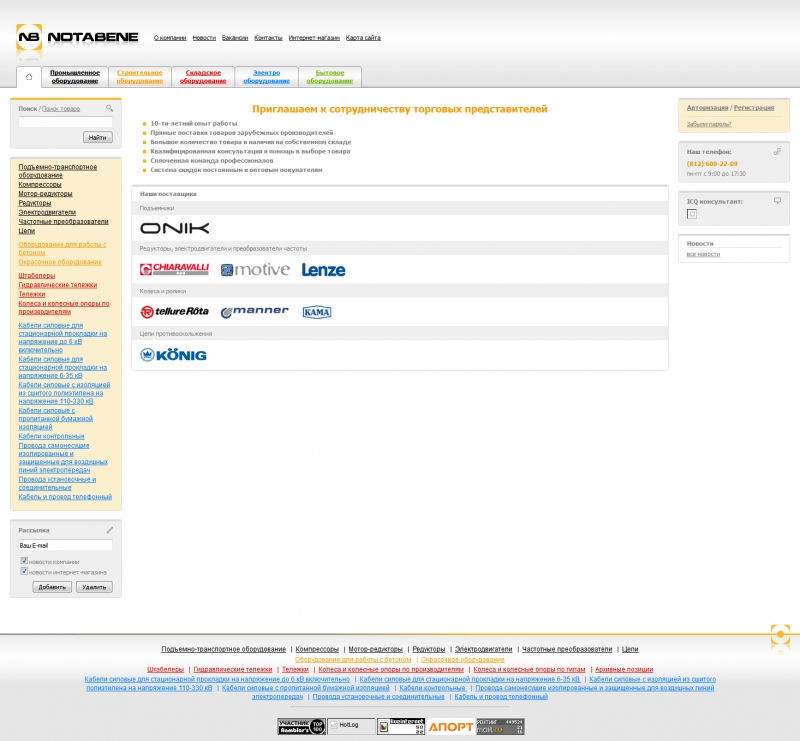Image resolution: width=800 pixels, height=741 pixels.
Task: Open Окрасочное оборудование in the left sidebar
Action: pyautogui.click(x=60, y=262)
